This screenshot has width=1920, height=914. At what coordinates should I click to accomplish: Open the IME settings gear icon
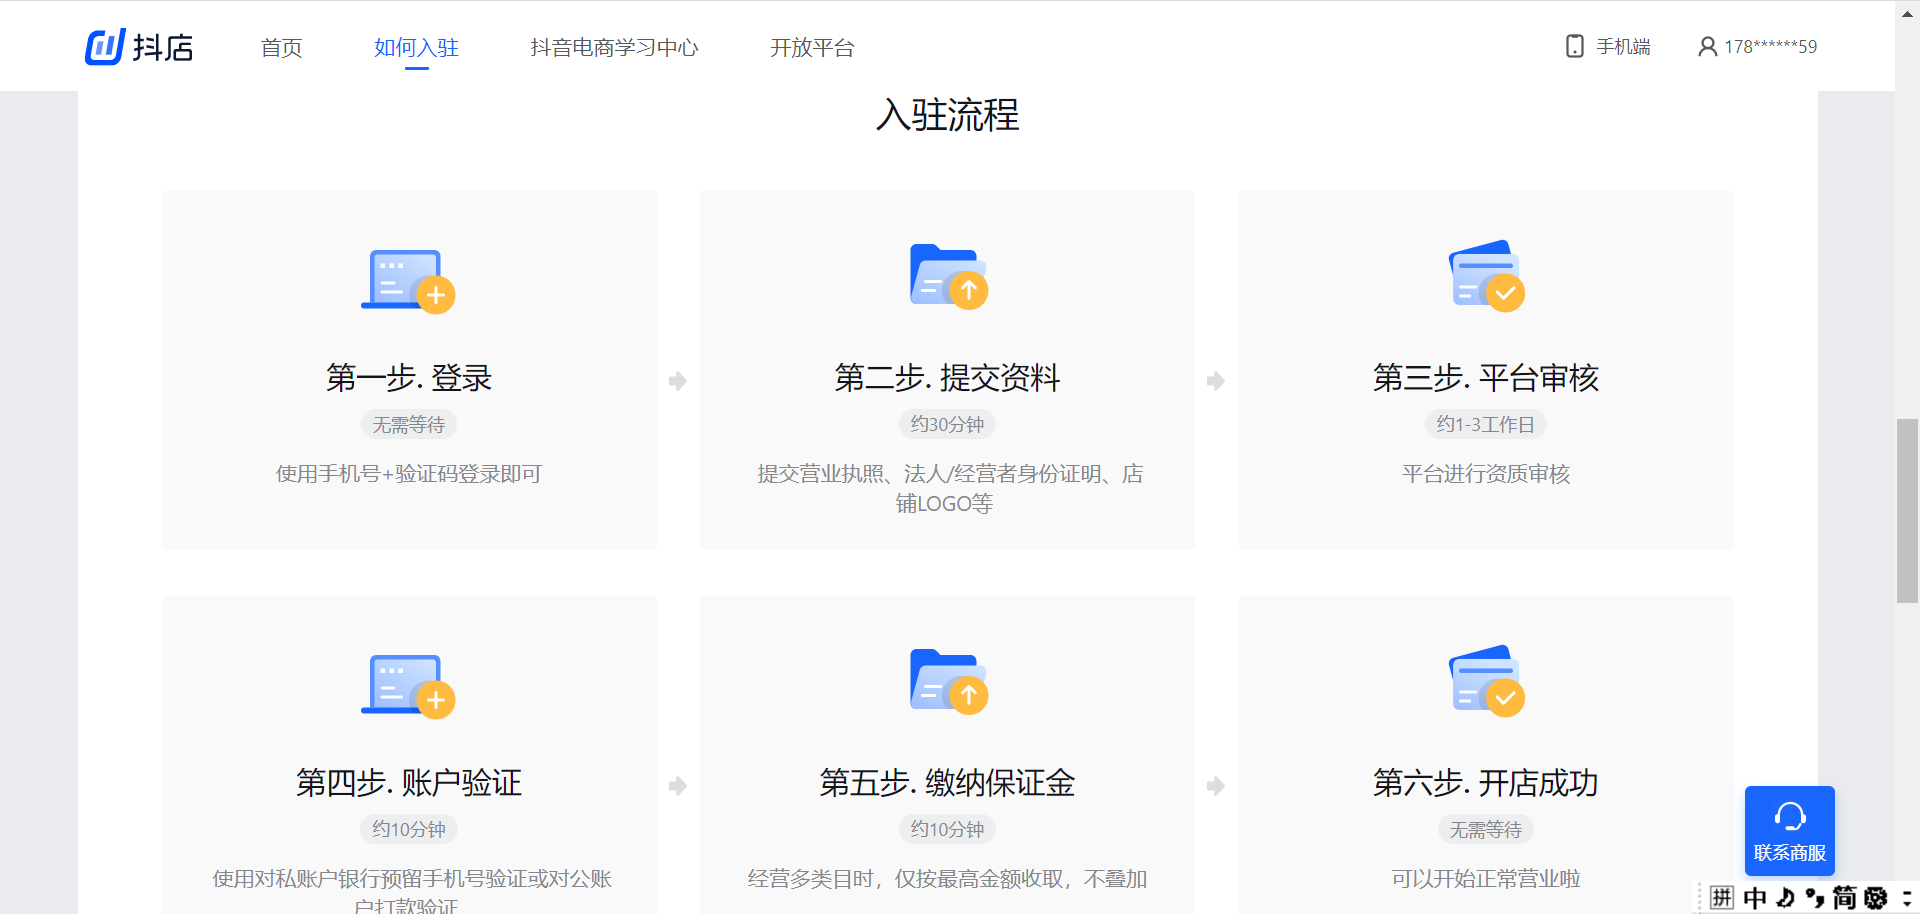pos(1876,897)
